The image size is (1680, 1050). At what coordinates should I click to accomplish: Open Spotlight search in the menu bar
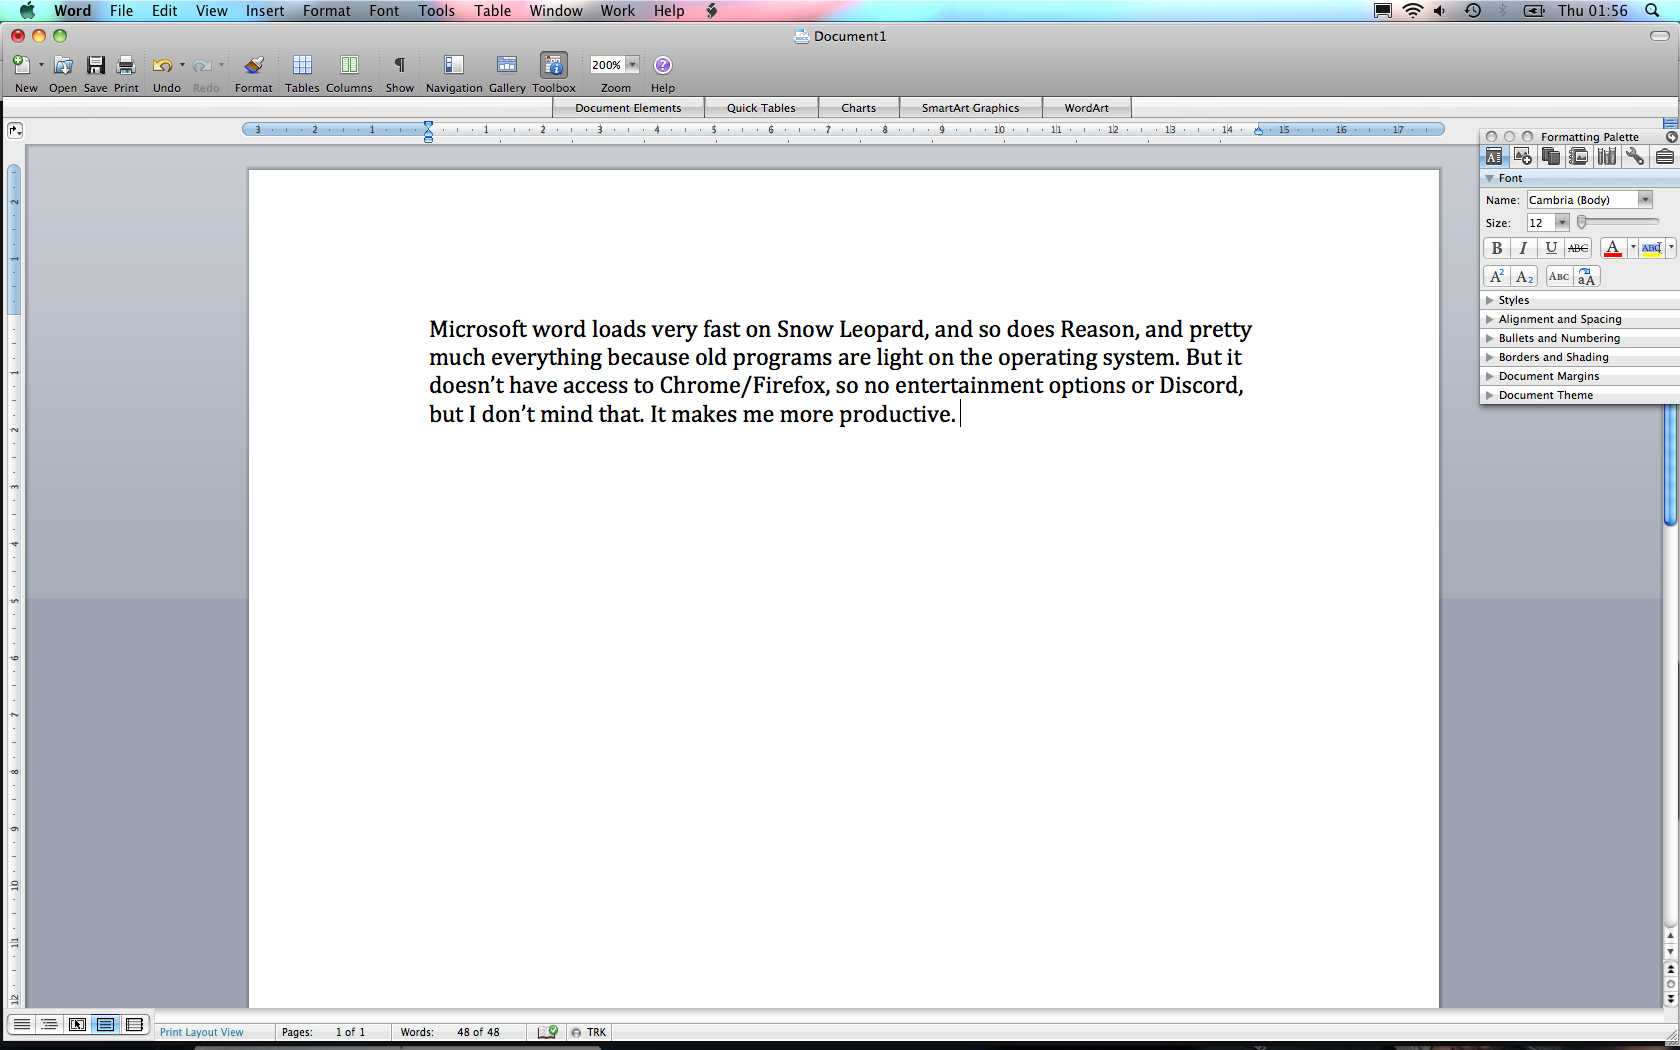[1652, 11]
